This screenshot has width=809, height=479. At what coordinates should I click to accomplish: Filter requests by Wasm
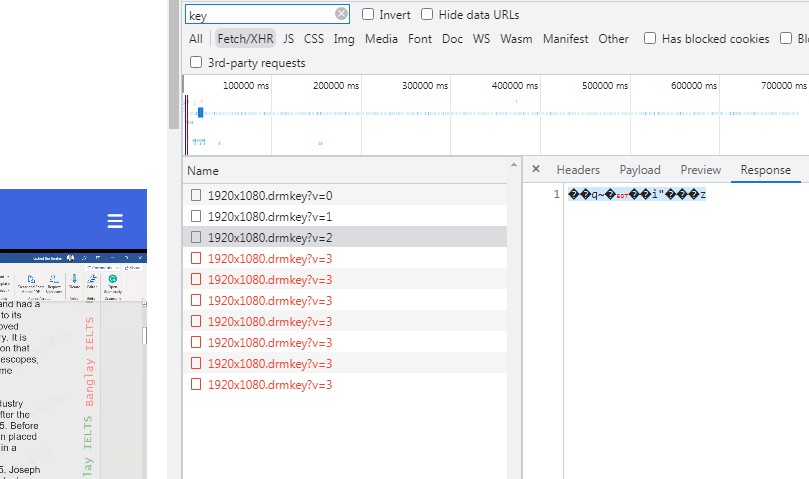pos(516,39)
